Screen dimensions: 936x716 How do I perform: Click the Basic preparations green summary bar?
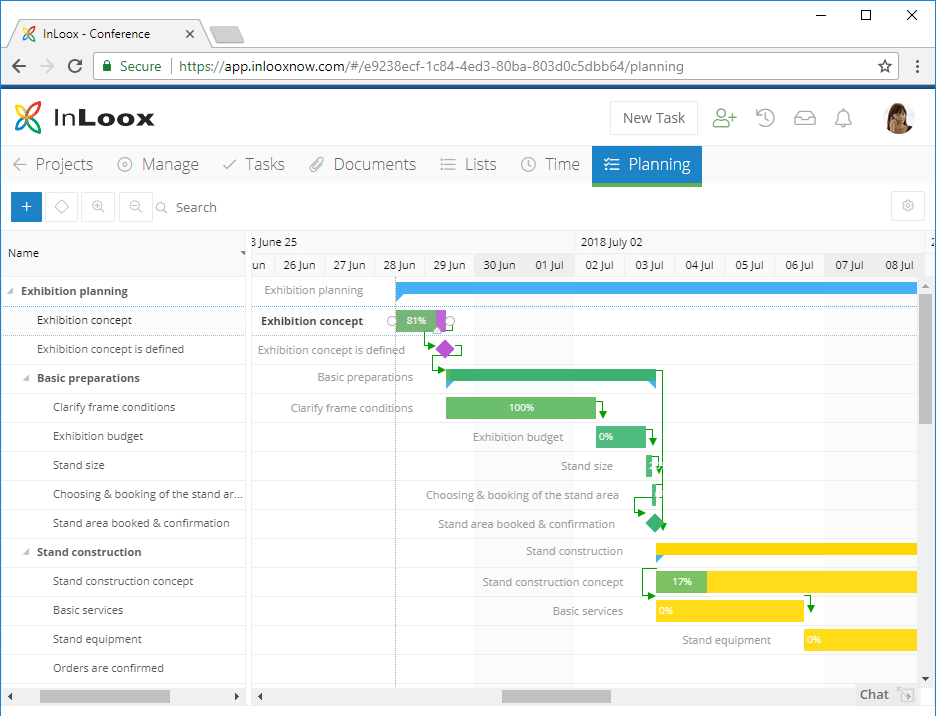point(550,375)
